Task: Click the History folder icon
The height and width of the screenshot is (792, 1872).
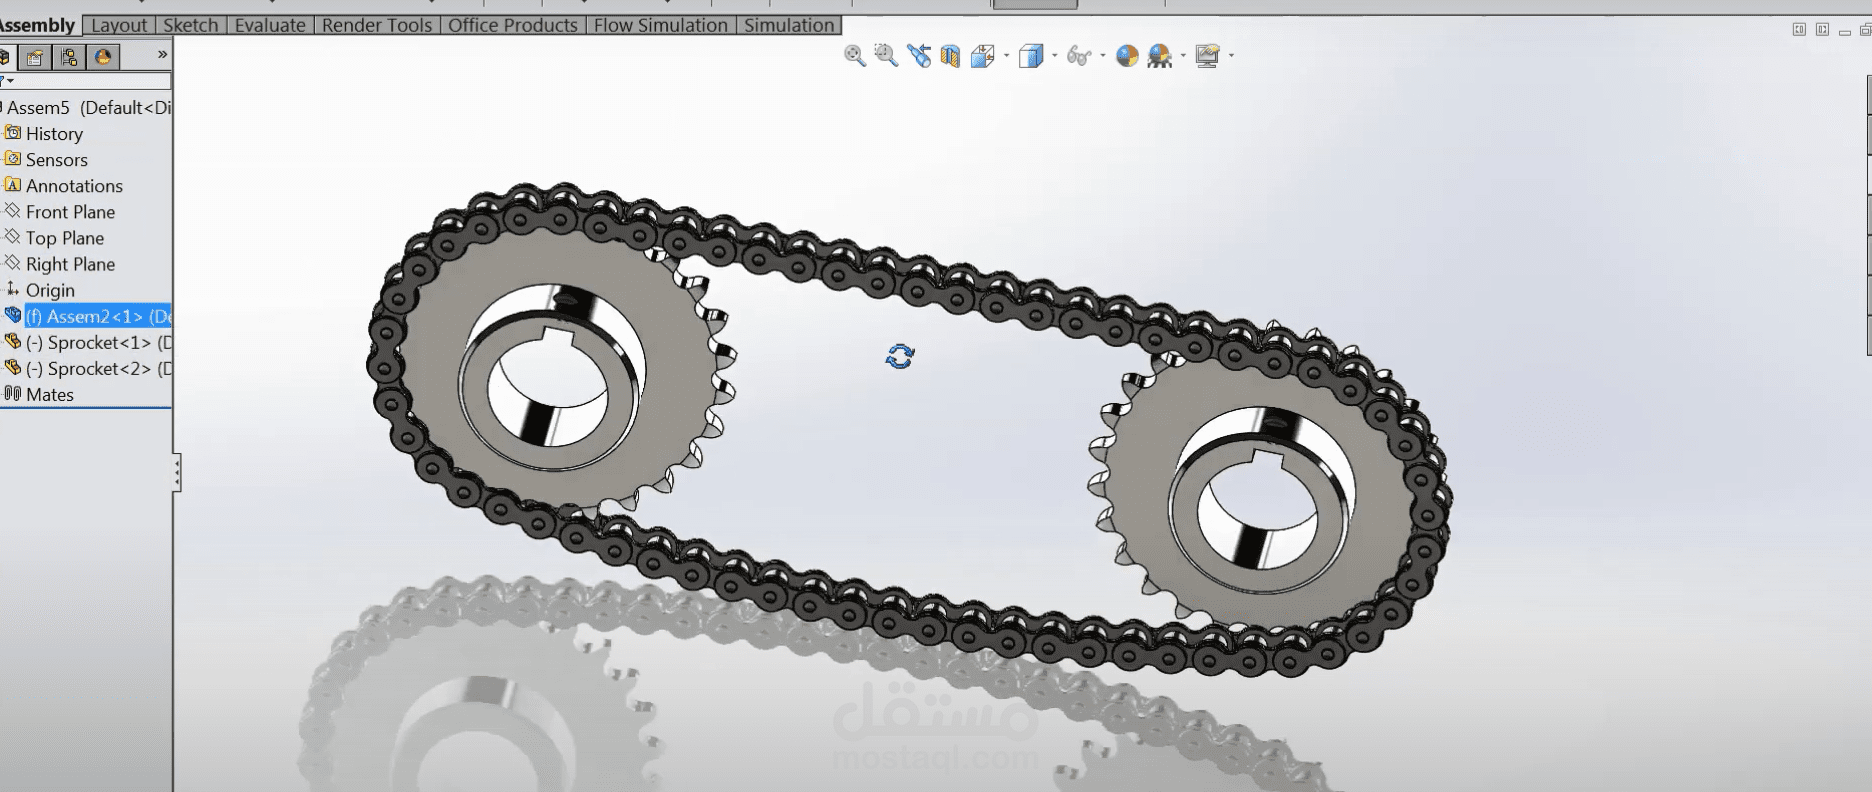Action: [12, 132]
